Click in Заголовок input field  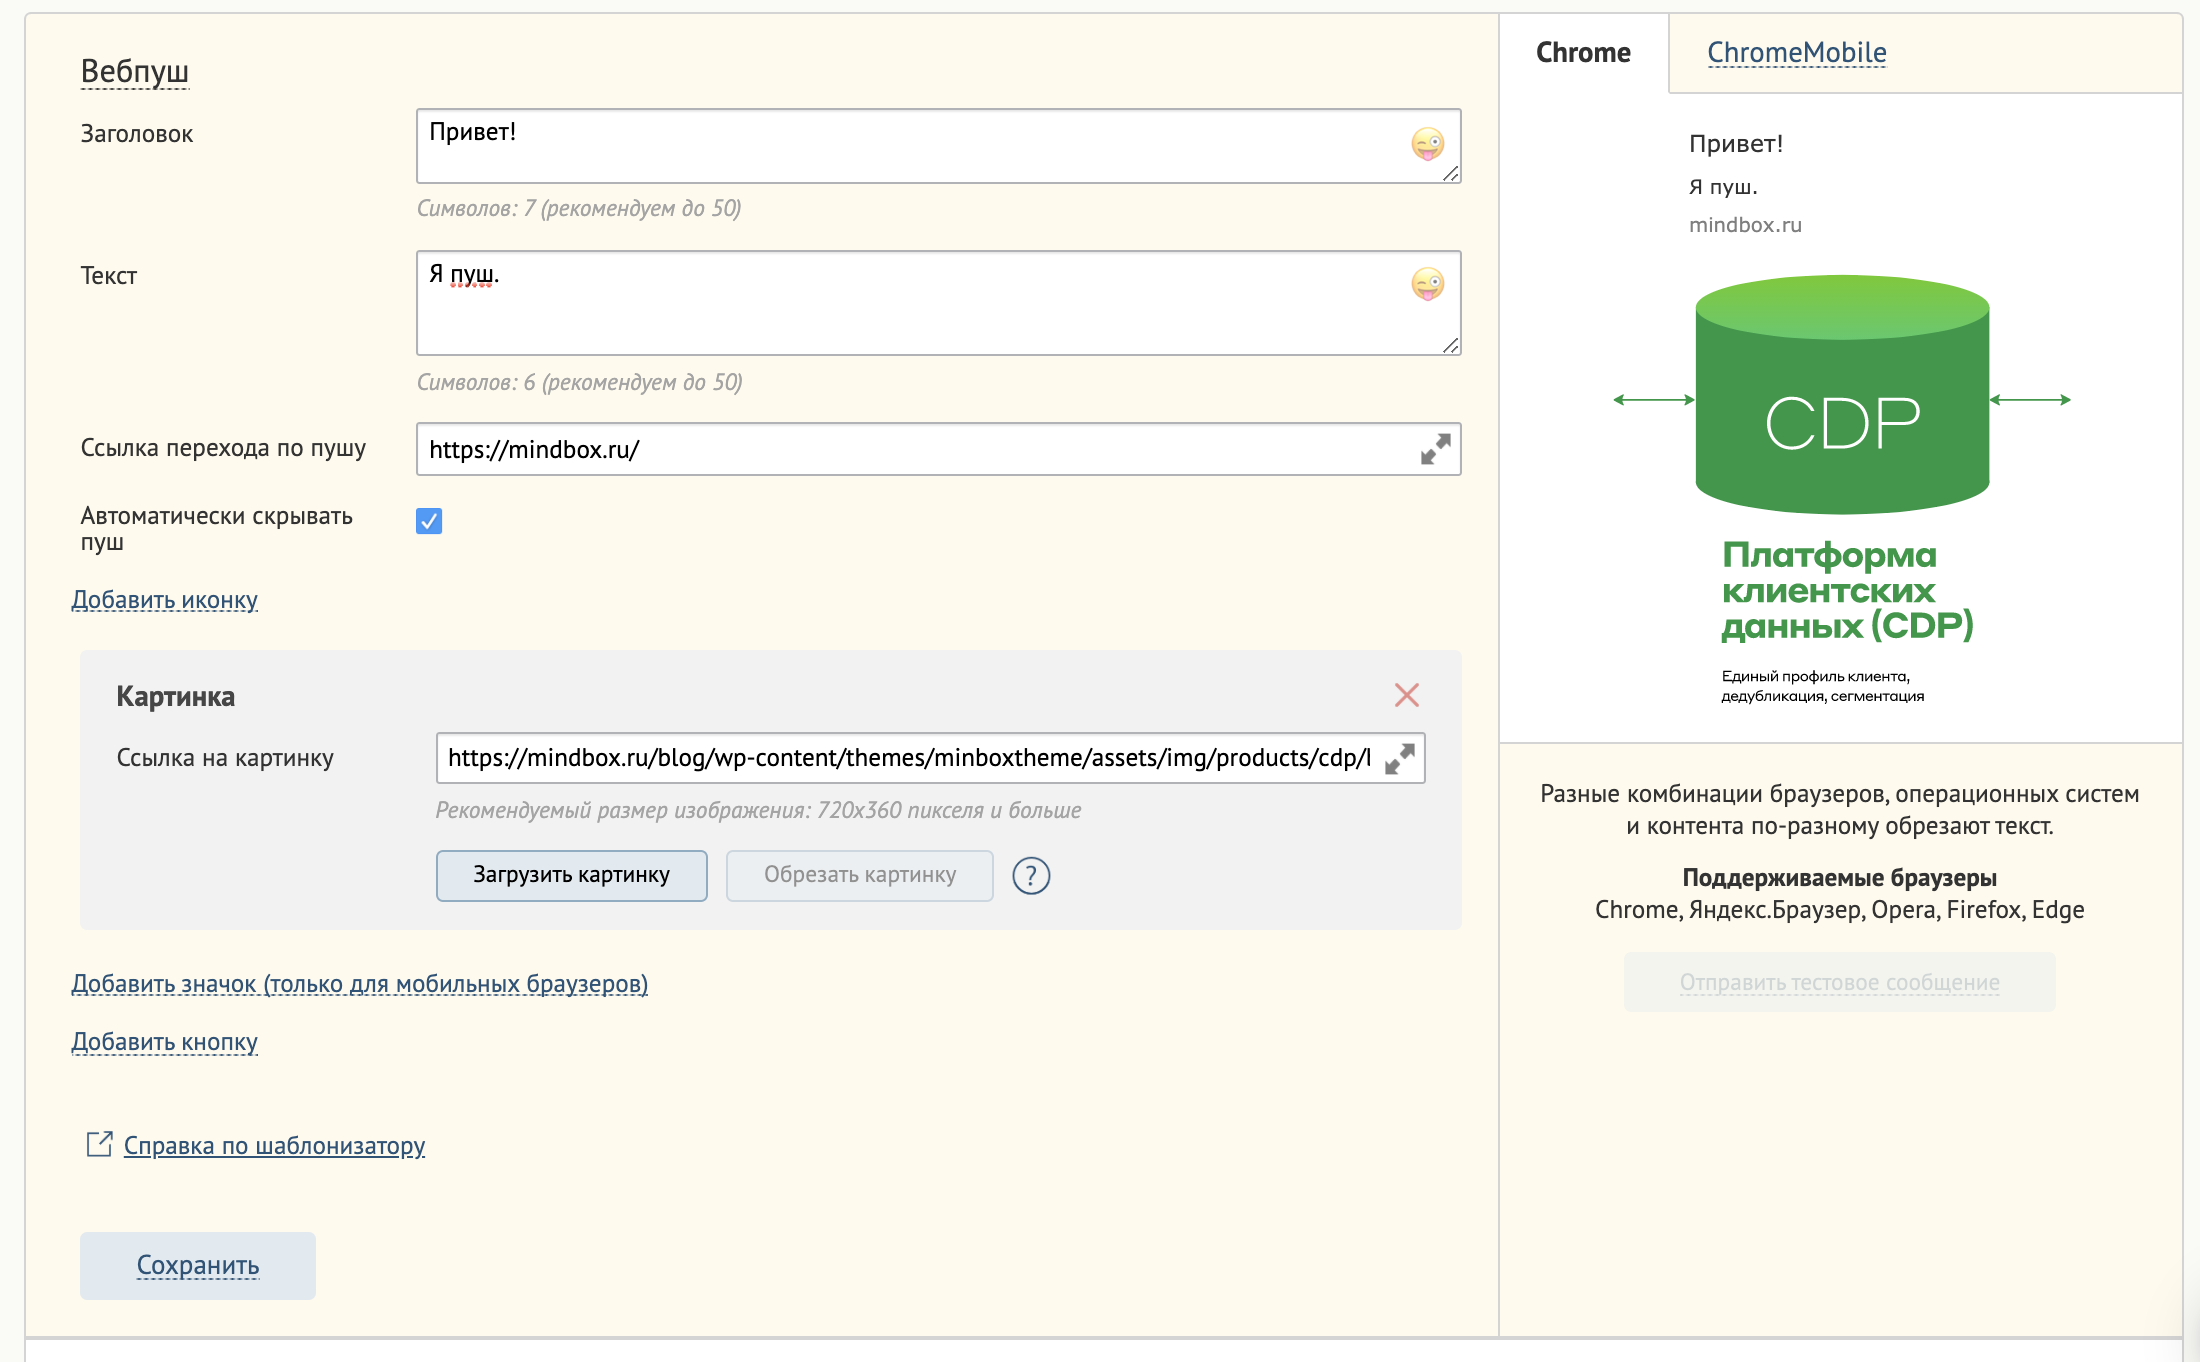(x=938, y=145)
